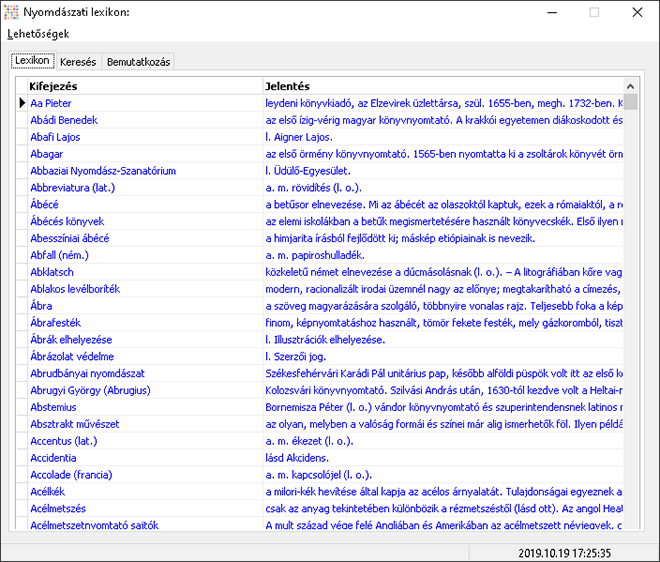
Task: Click the scrollbar up arrow
Action: point(630,86)
